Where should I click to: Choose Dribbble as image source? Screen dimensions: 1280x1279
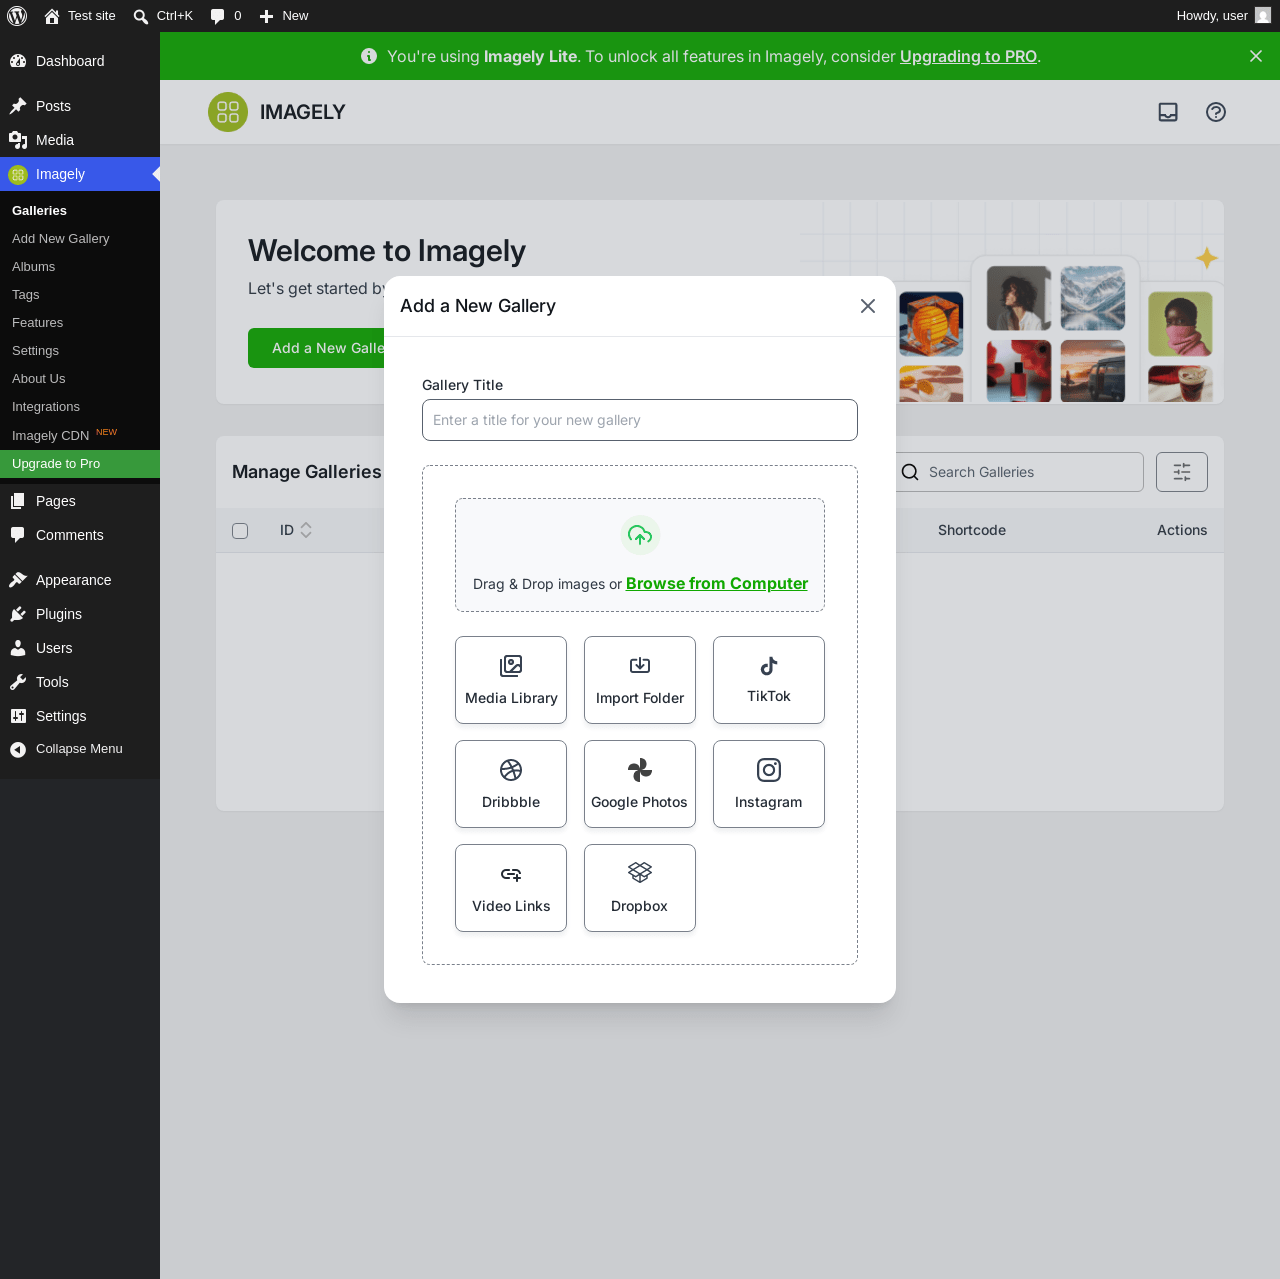pos(511,784)
